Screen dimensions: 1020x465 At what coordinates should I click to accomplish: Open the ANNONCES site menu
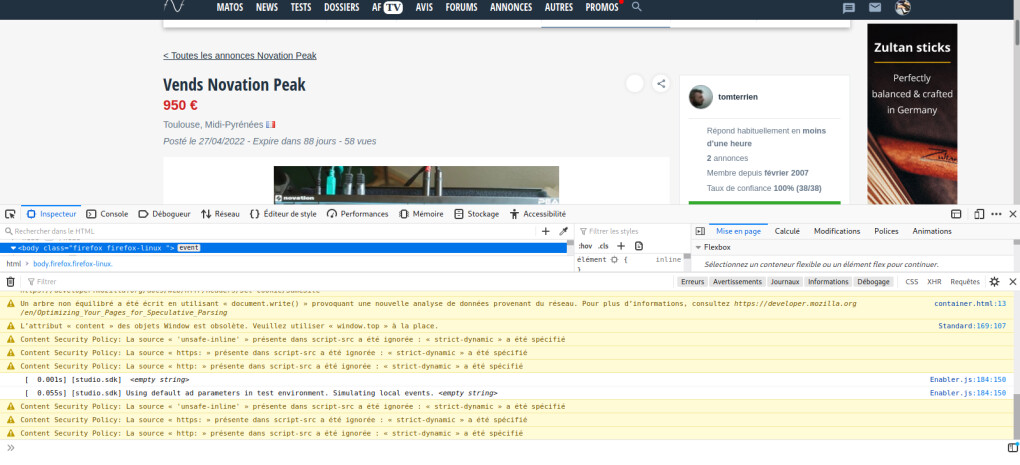tap(511, 8)
